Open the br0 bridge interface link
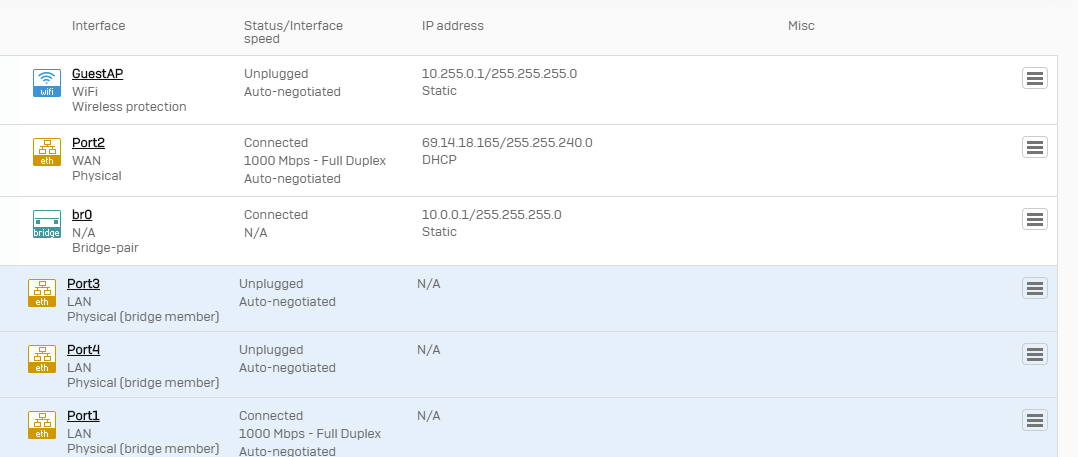This screenshot has width=1078, height=457. point(82,214)
